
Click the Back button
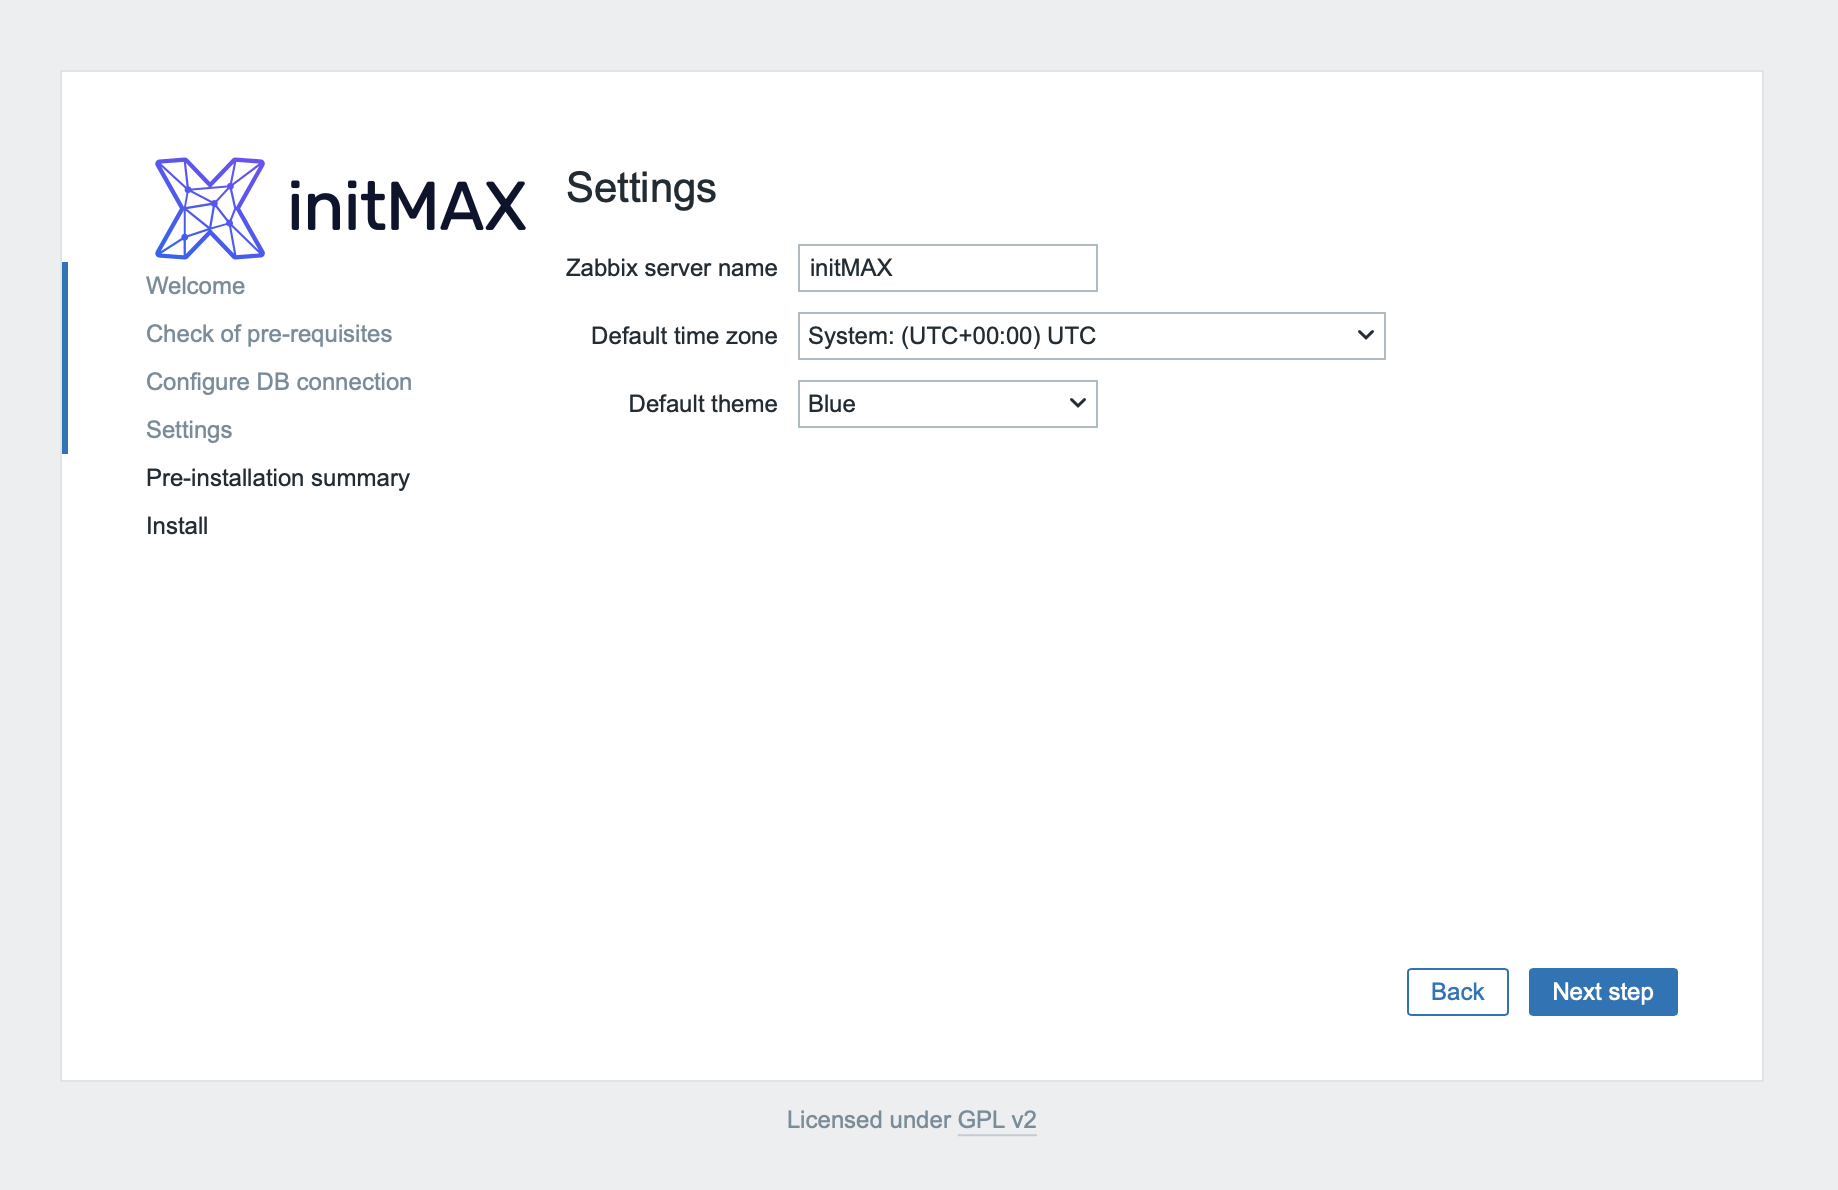point(1457,991)
